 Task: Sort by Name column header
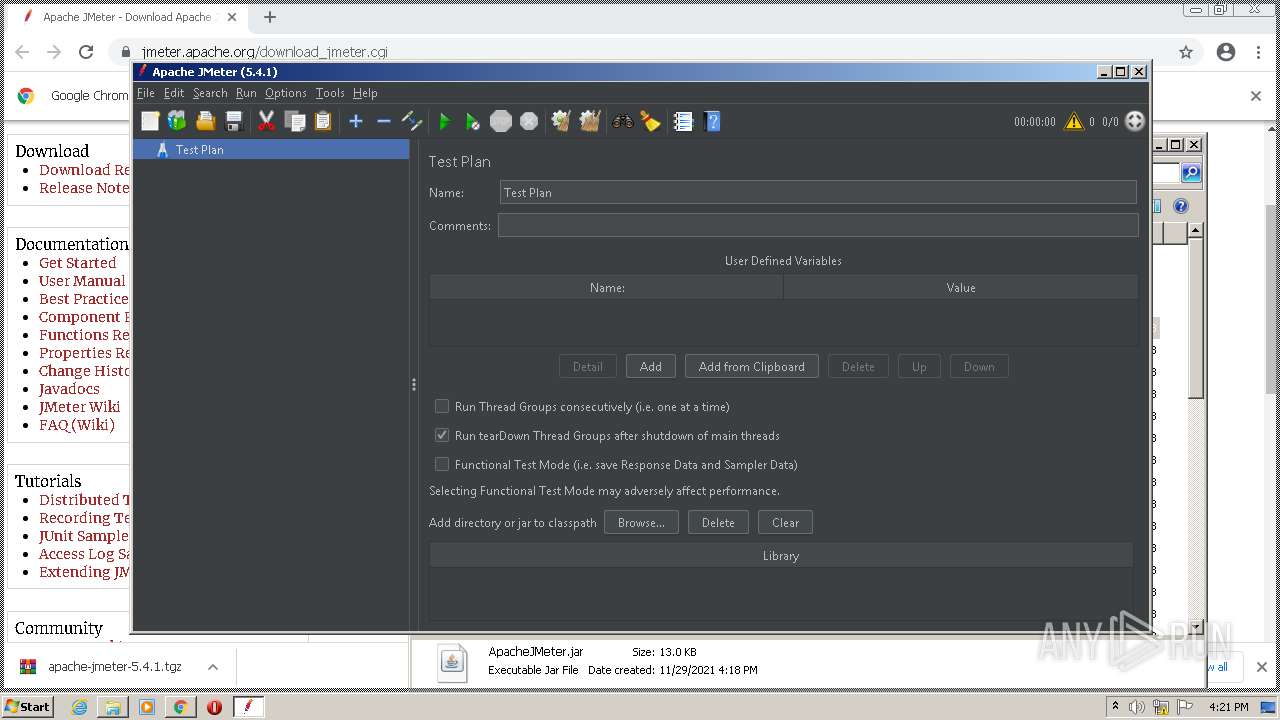[x=607, y=287]
